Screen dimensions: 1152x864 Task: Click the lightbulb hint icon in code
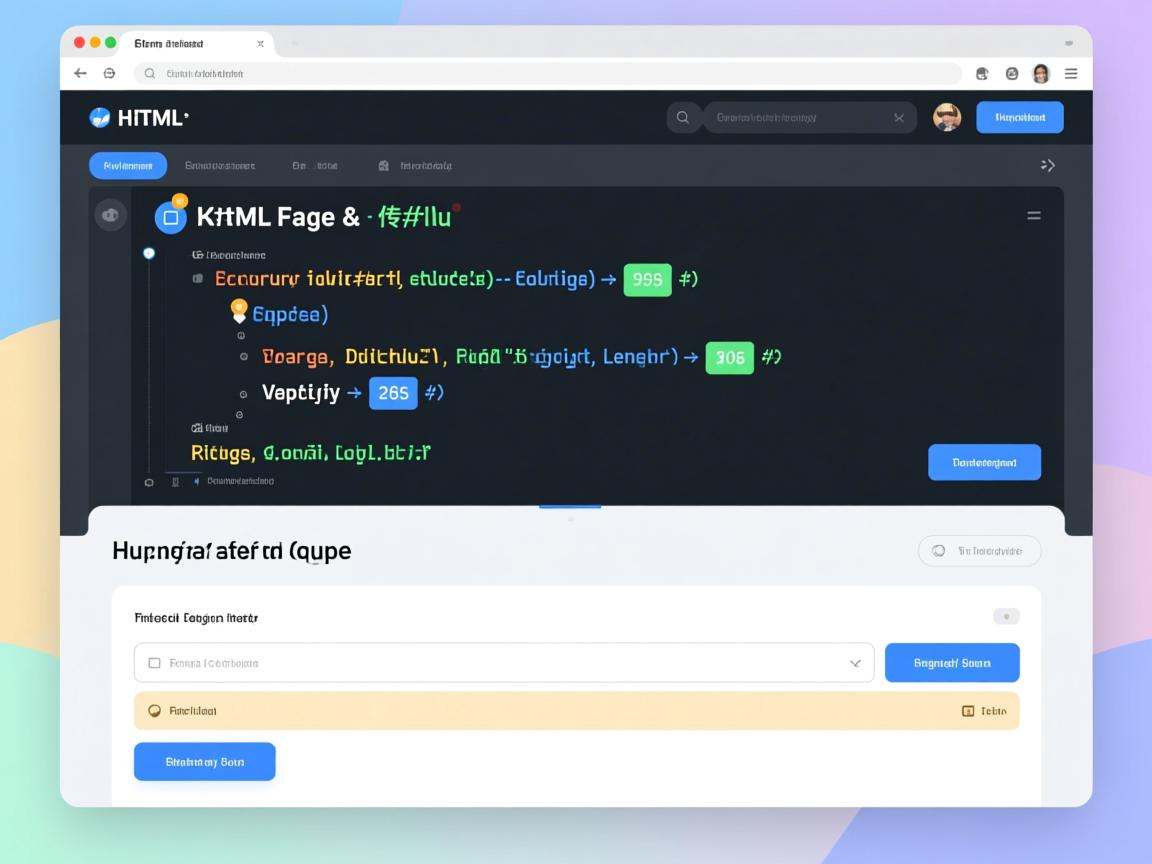[x=239, y=311]
